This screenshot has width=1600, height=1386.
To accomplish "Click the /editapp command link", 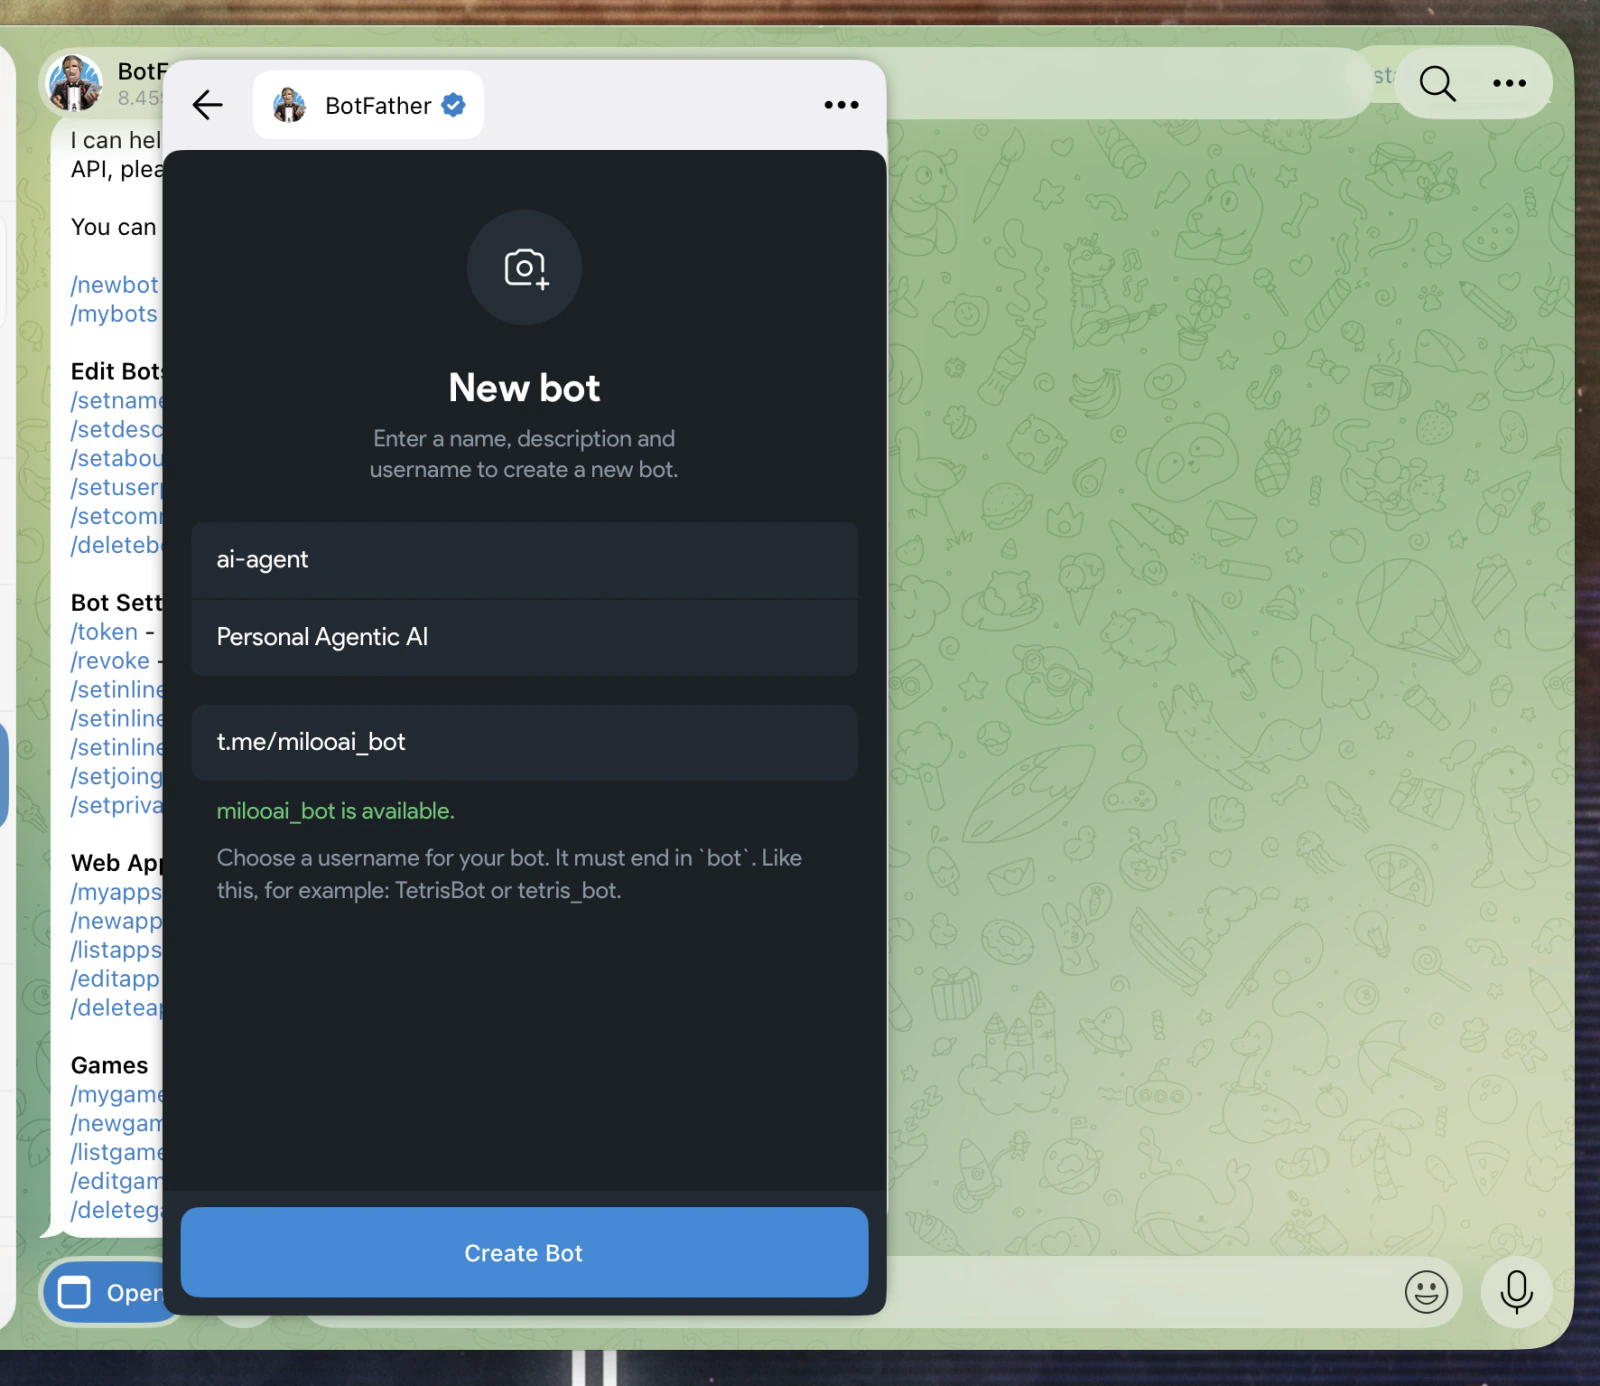I will tap(115, 979).
